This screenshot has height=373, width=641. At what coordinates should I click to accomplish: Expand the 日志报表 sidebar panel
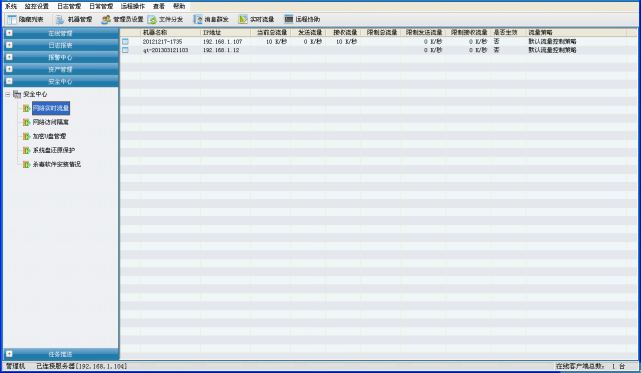point(61,45)
